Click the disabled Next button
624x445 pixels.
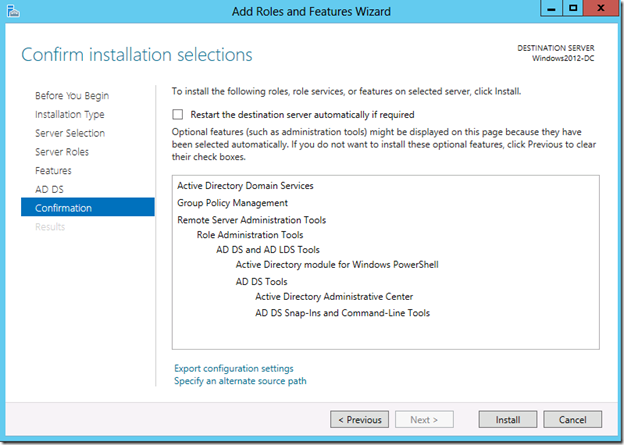(x=424, y=420)
